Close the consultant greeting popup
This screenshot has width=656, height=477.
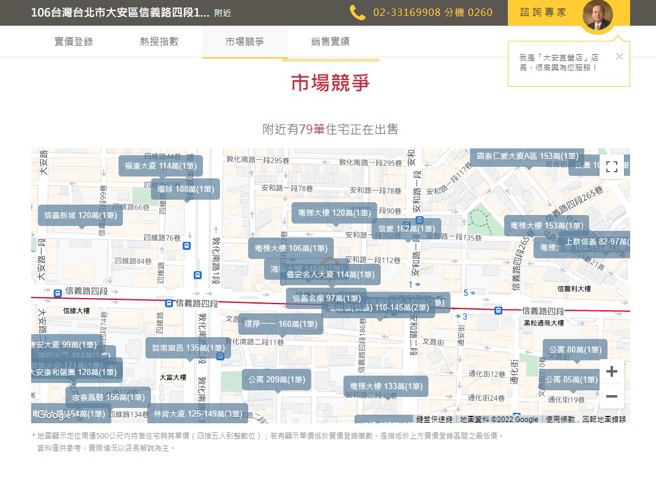(x=620, y=56)
